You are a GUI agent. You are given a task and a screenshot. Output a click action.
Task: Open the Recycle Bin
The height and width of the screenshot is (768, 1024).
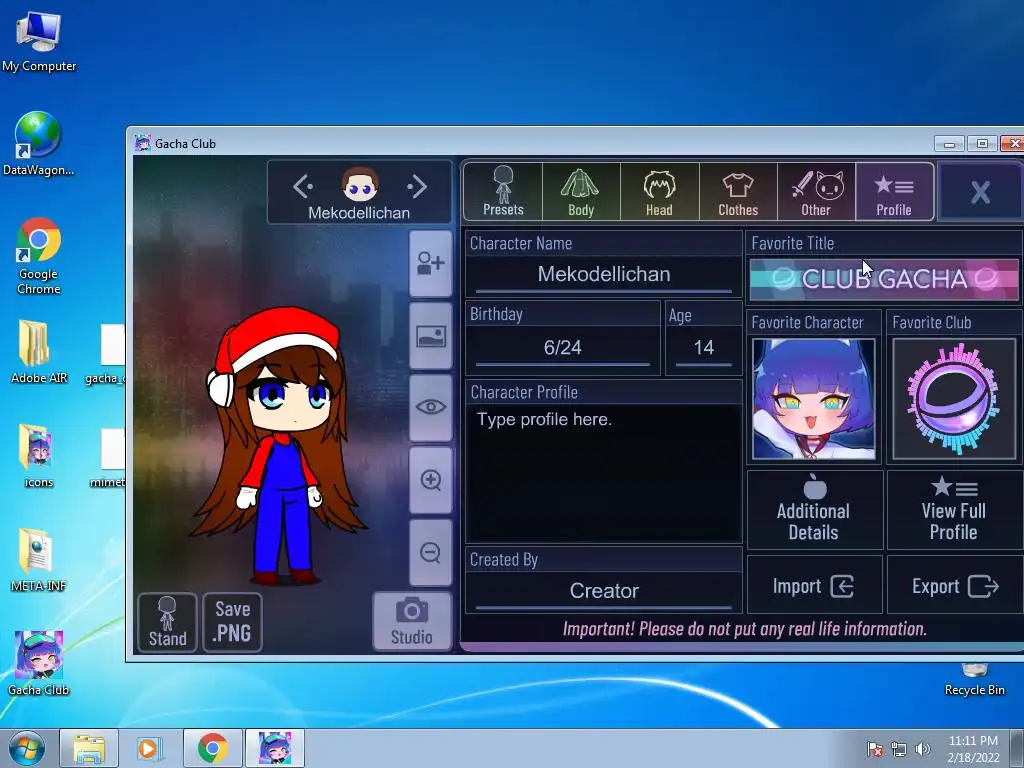(974, 680)
